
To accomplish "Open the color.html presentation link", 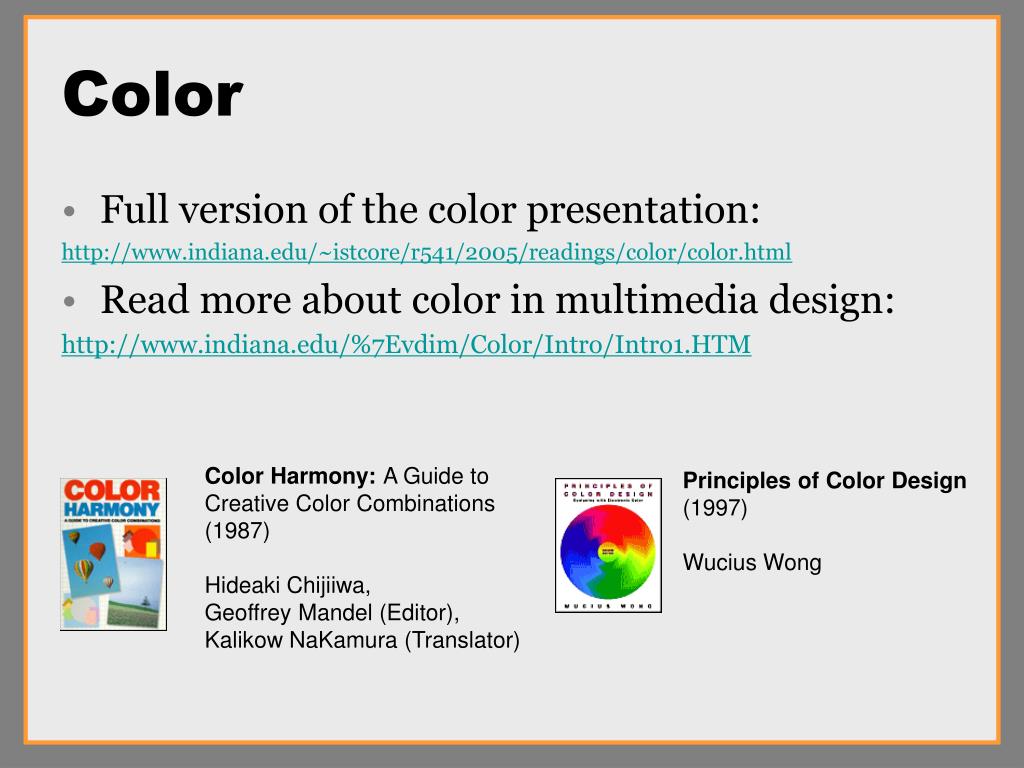I will (426, 252).
